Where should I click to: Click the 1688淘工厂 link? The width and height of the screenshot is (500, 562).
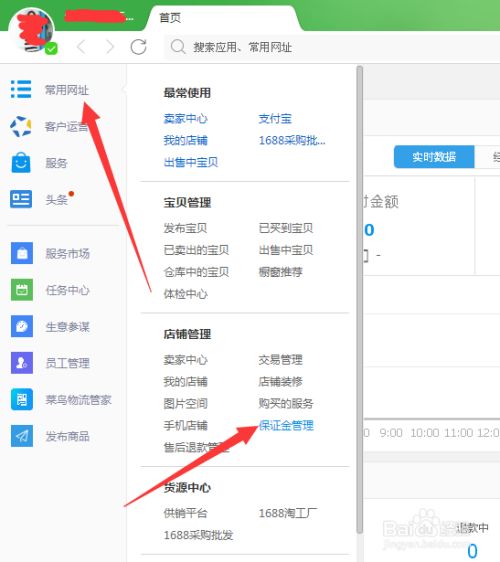point(288,513)
